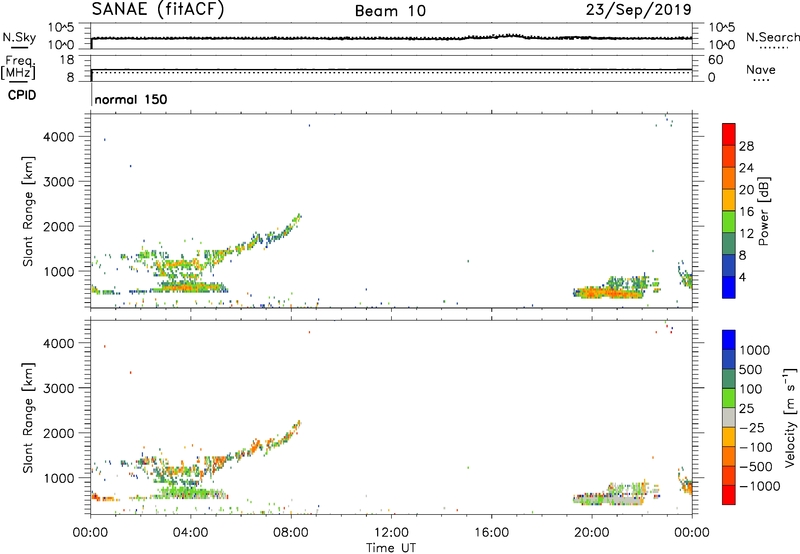The height and width of the screenshot is (554, 800).
Task: Click the gray segment of the Velocity color bar
Action: [x=729, y=418]
